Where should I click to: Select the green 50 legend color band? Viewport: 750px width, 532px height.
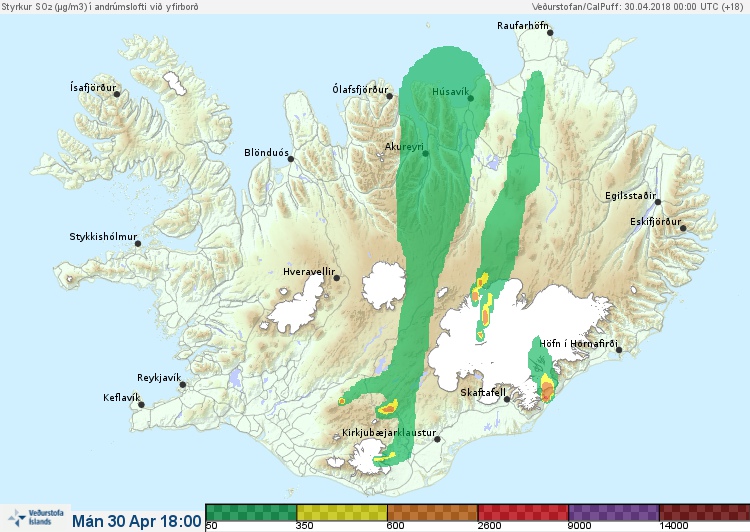[251, 512]
